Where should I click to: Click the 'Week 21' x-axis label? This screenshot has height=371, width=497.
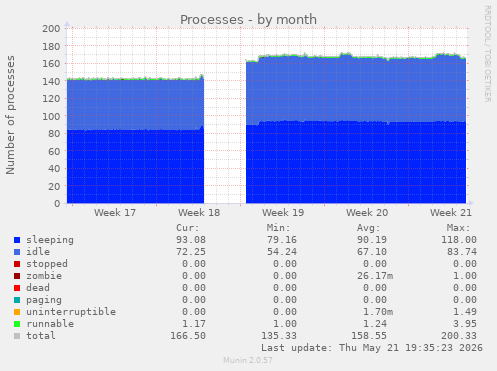pos(451,213)
